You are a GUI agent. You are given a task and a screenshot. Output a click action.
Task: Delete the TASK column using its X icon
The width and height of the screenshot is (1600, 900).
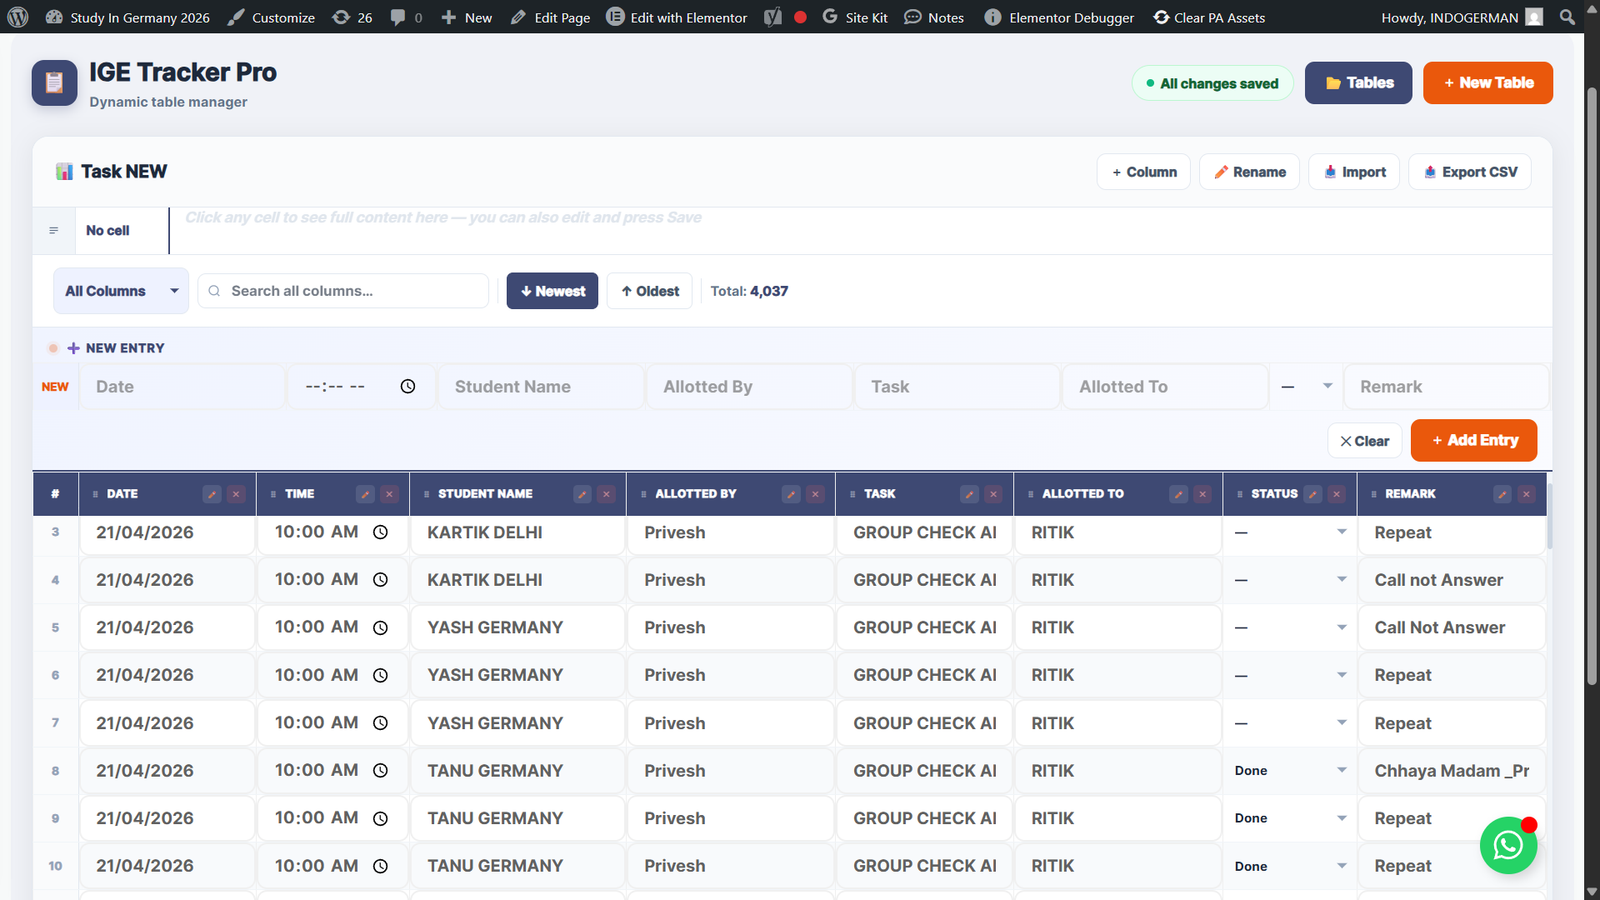(993, 493)
